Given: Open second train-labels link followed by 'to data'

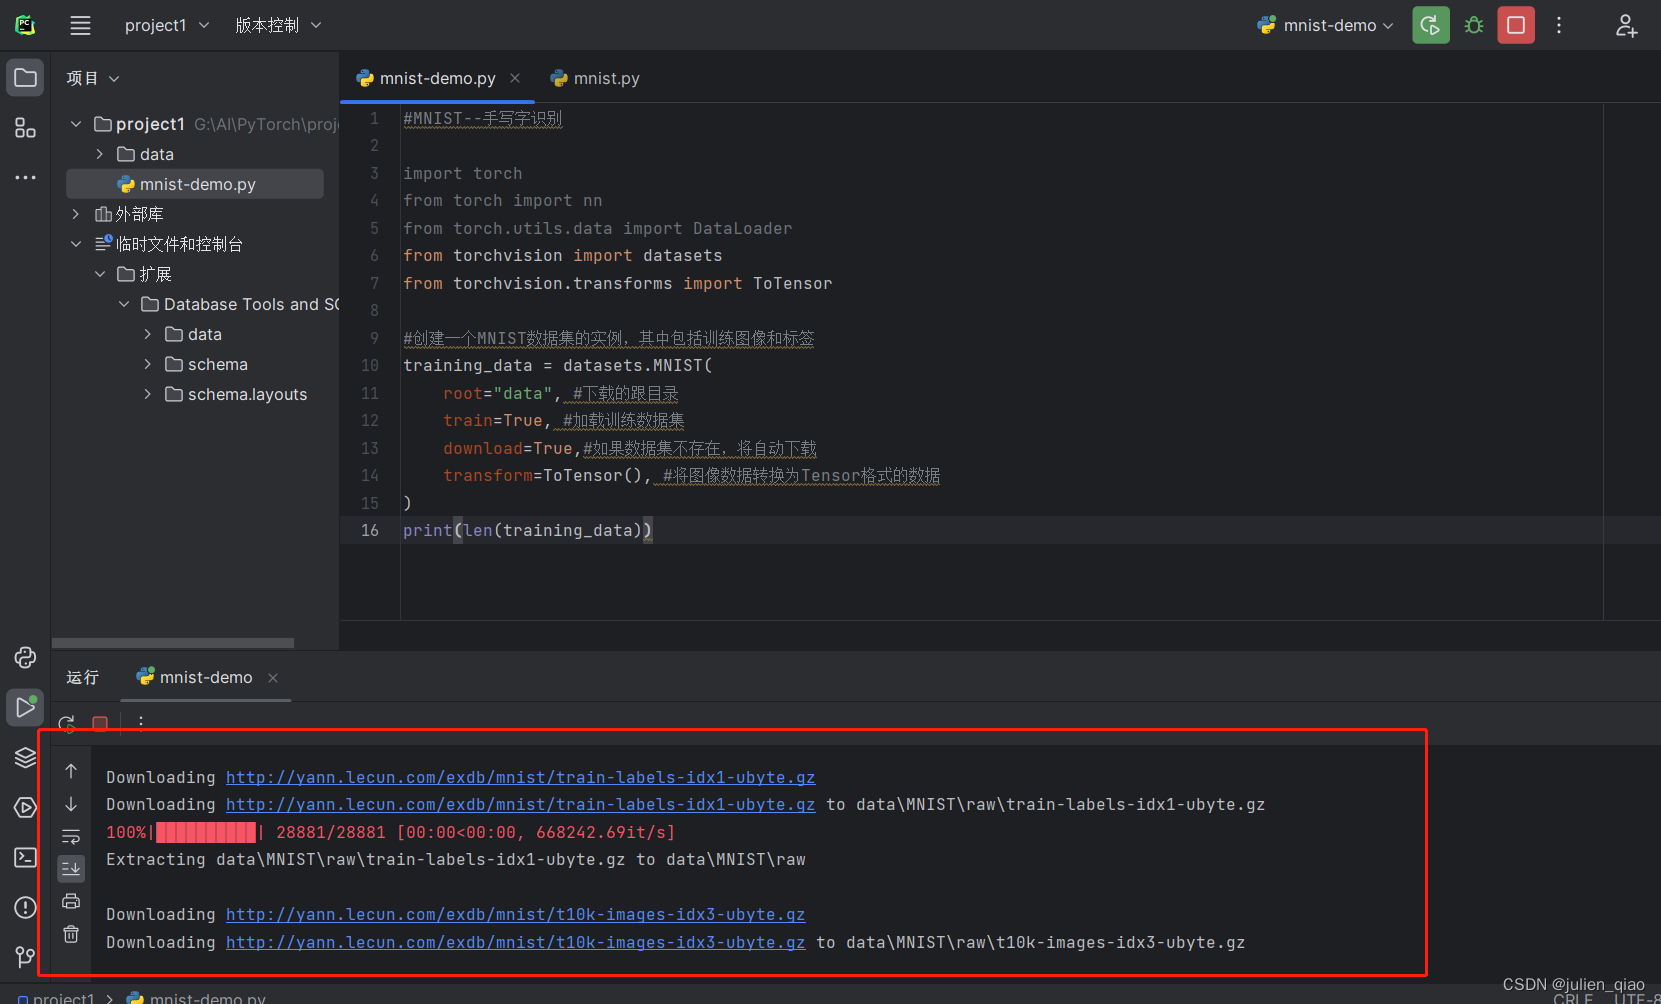Looking at the screenshot, I should point(520,804).
